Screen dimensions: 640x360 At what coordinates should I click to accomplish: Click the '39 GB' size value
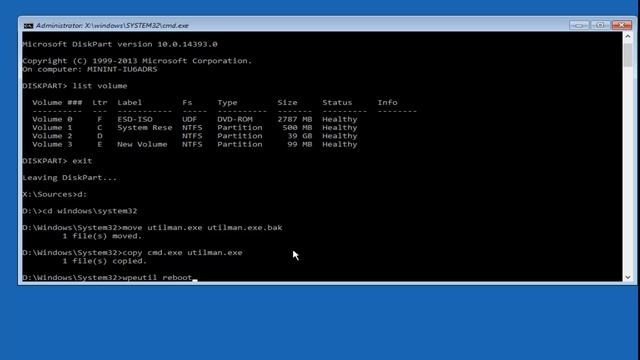pyautogui.click(x=300, y=136)
